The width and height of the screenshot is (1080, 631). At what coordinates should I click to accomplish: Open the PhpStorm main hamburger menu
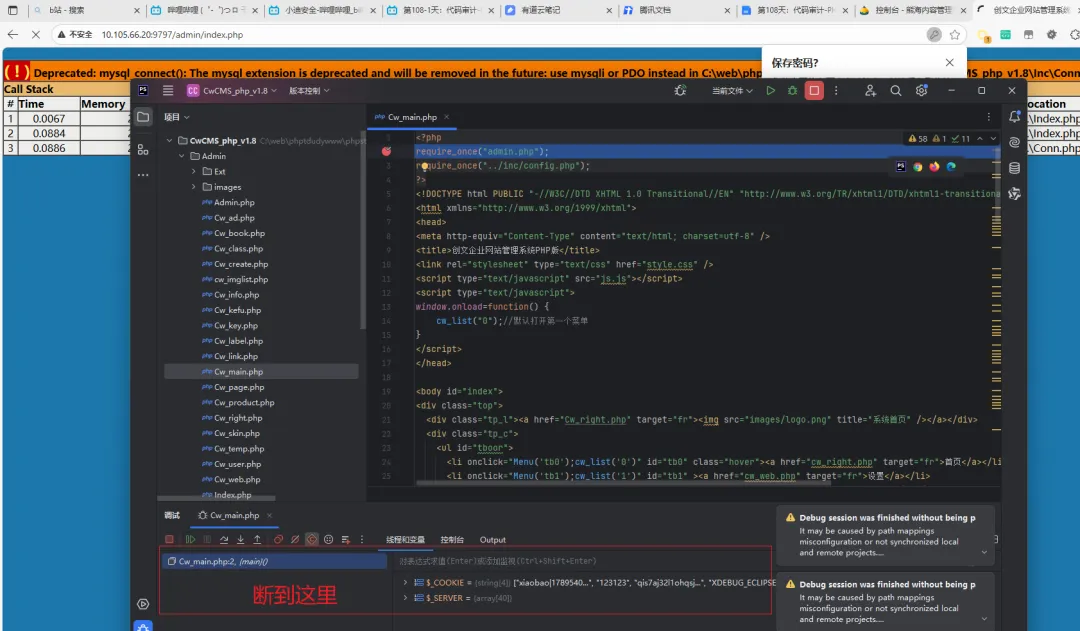[168, 90]
